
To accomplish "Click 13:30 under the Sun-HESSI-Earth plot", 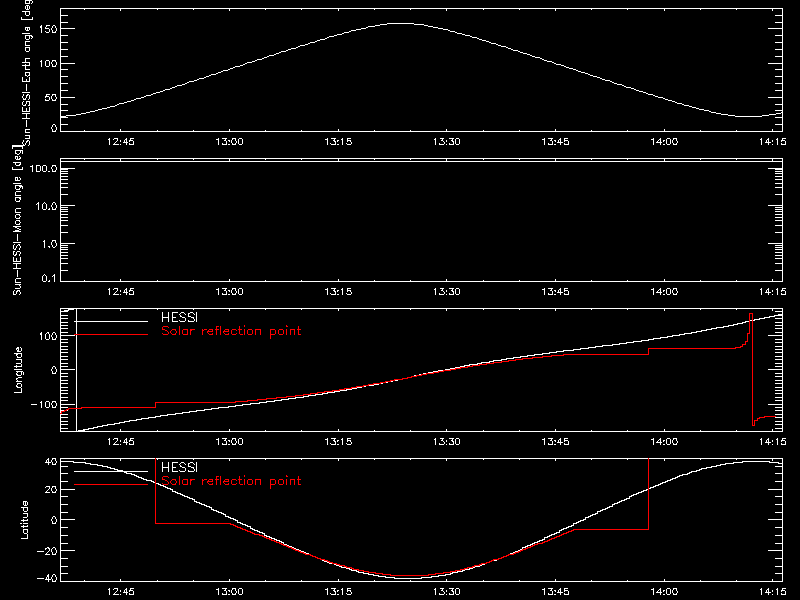I will [x=446, y=142].
